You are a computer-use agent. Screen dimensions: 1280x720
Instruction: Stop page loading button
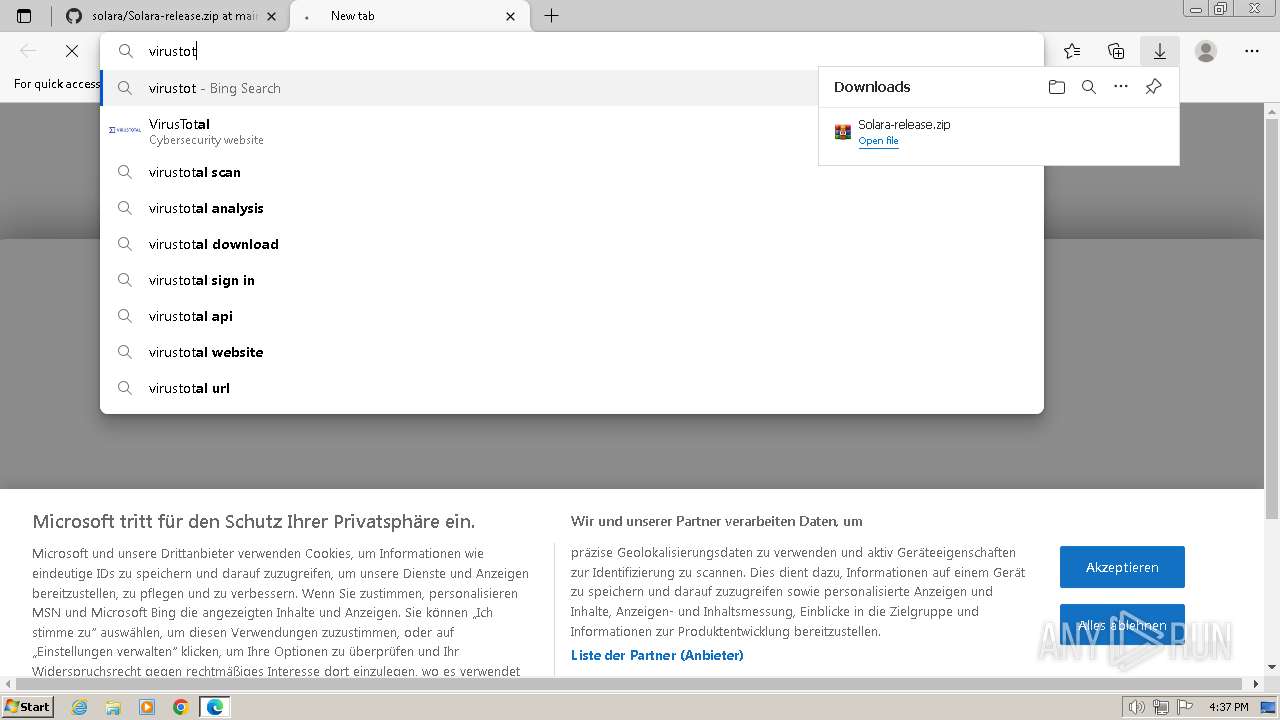click(72, 51)
